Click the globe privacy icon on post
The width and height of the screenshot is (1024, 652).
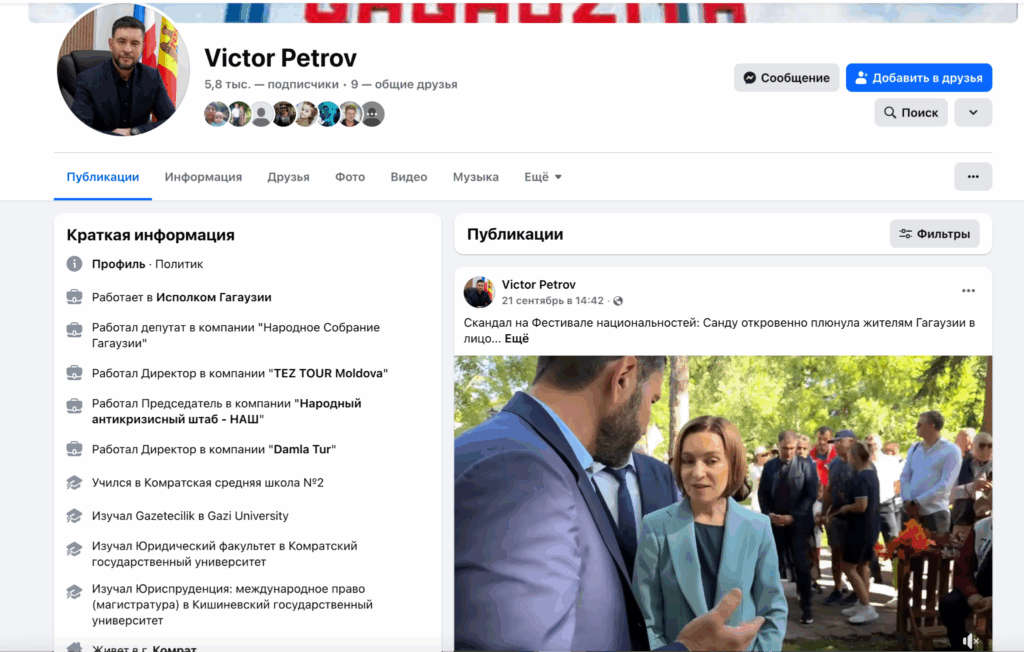click(x=618, y=301)
